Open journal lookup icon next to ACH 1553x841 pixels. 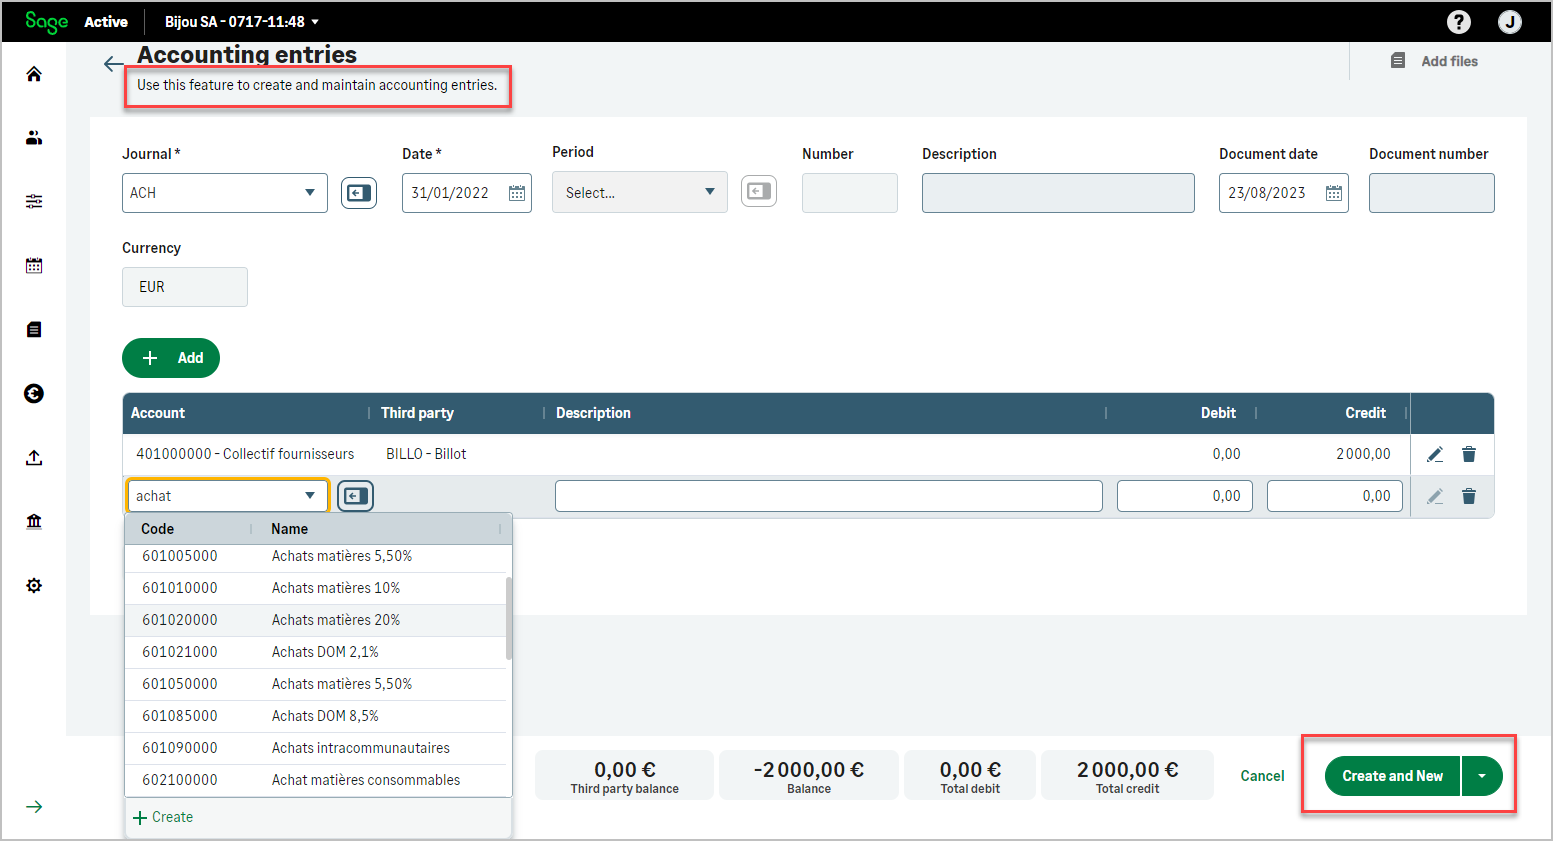tap(359, 193)
